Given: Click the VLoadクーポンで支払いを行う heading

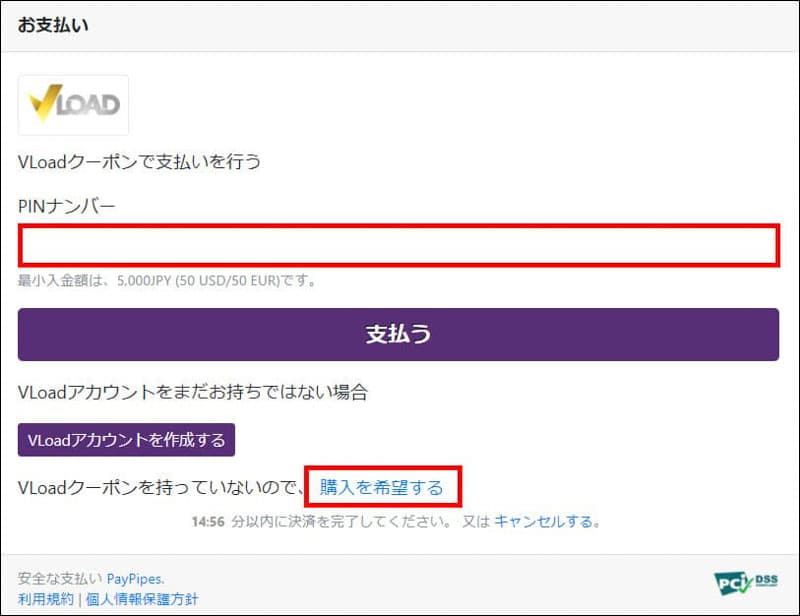Looking at the screenshot, I should (139, 161).
